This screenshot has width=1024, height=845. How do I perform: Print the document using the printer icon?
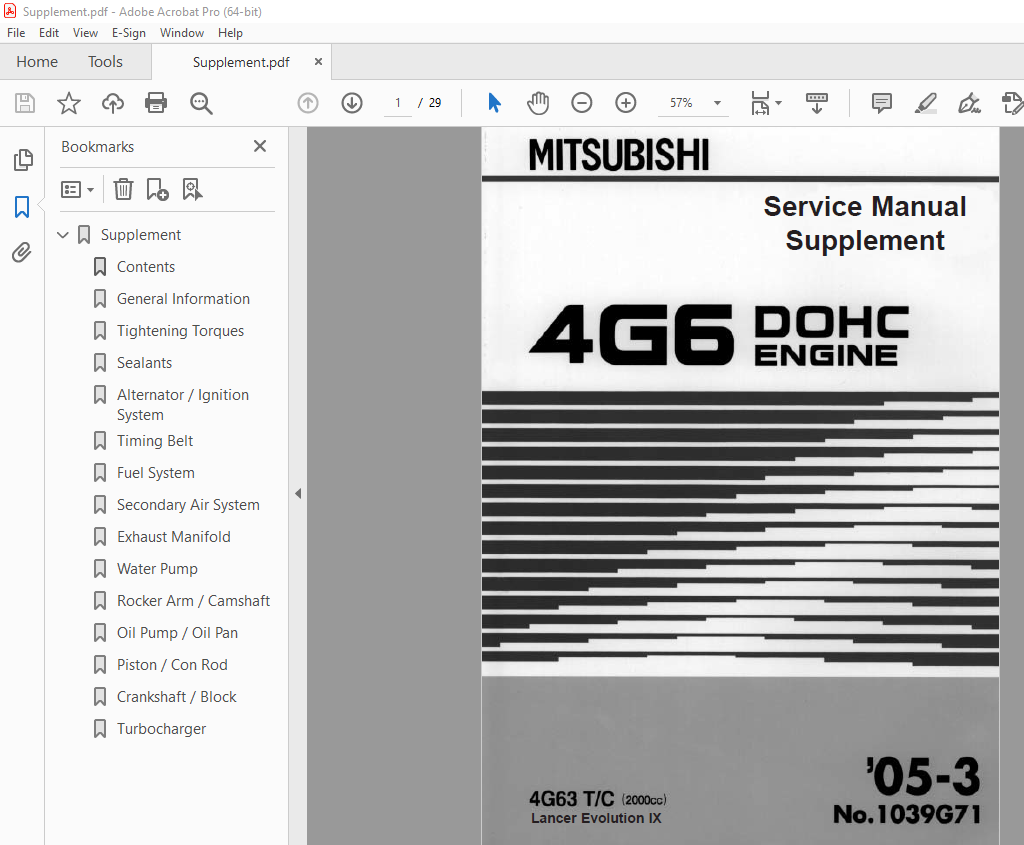click(156, 103)
